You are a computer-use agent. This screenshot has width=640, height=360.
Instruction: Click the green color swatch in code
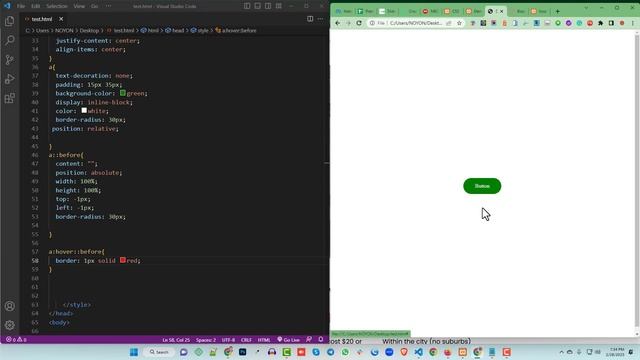pyautogui.click(x=122, y=93)
